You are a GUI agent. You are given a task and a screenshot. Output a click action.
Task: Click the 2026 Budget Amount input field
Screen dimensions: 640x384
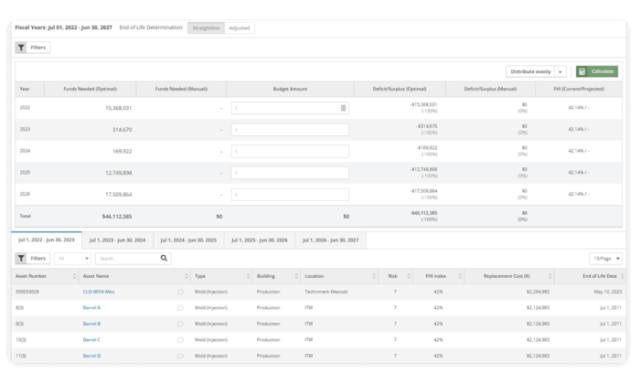click(290, 194)
